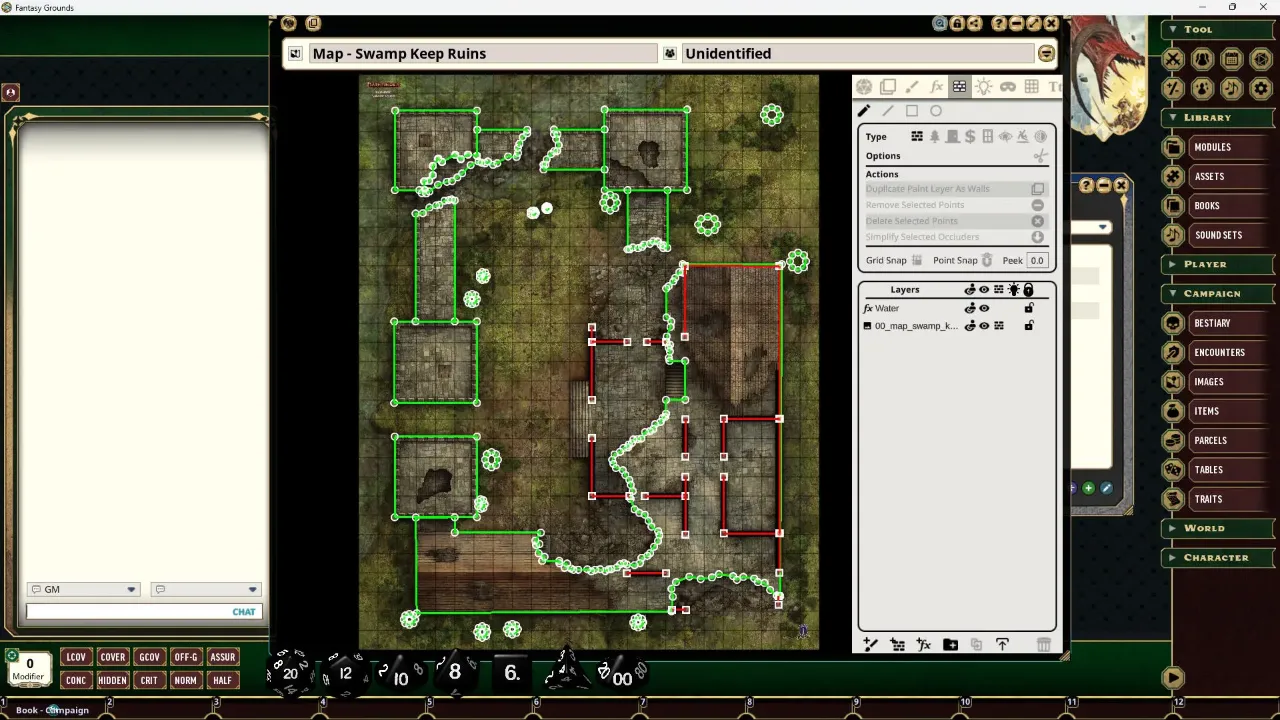Viewport: 1280px width, 720px height.
Task: Open the party sheet tool
Action: tap(1203, 60)
